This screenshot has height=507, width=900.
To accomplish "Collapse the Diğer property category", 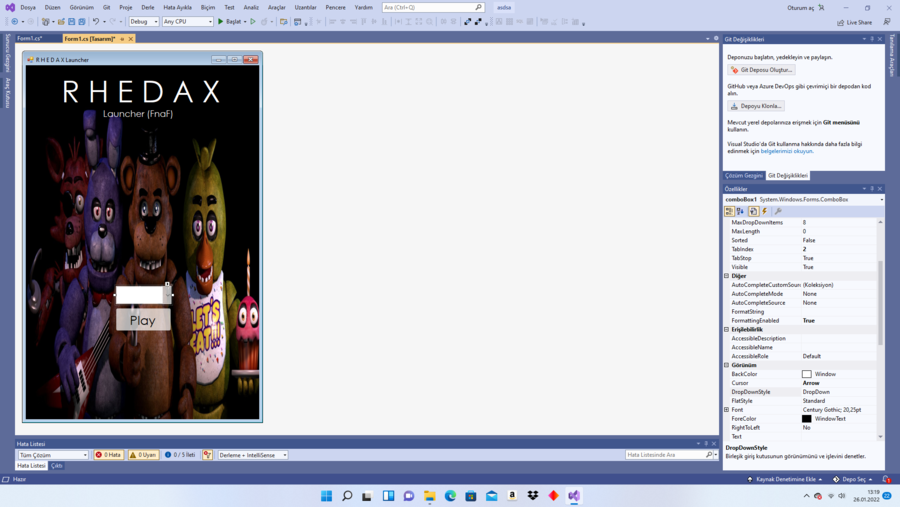I will (x=727, y=276).
